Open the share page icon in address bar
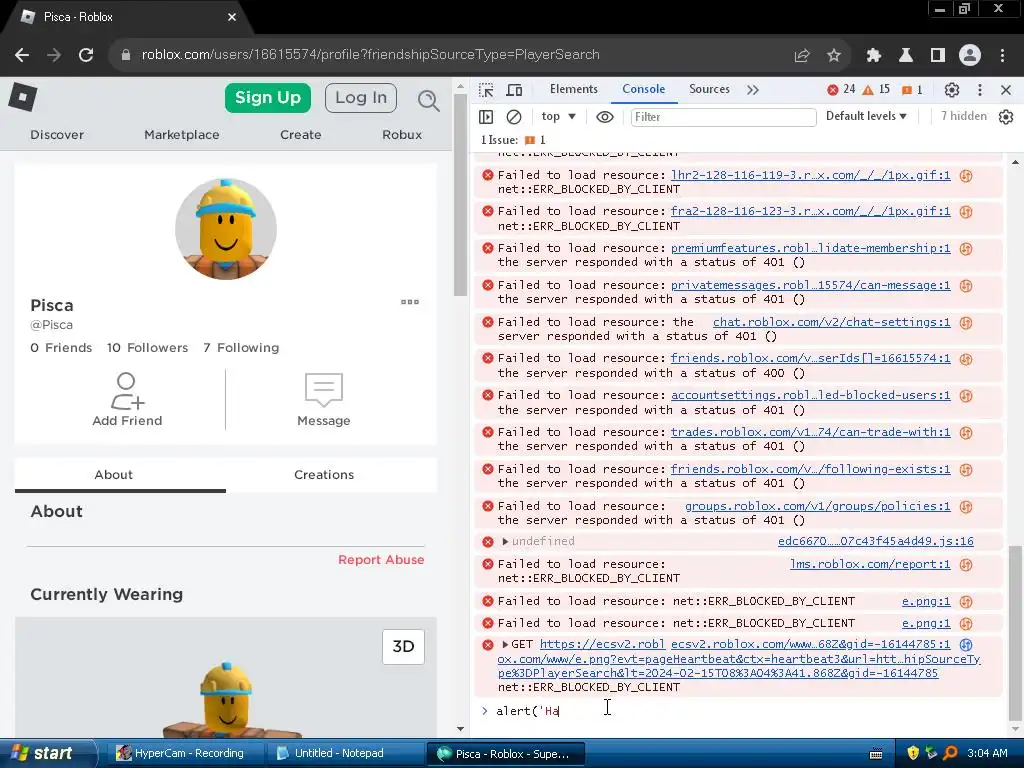1024x768 pixels. point(802,56)
